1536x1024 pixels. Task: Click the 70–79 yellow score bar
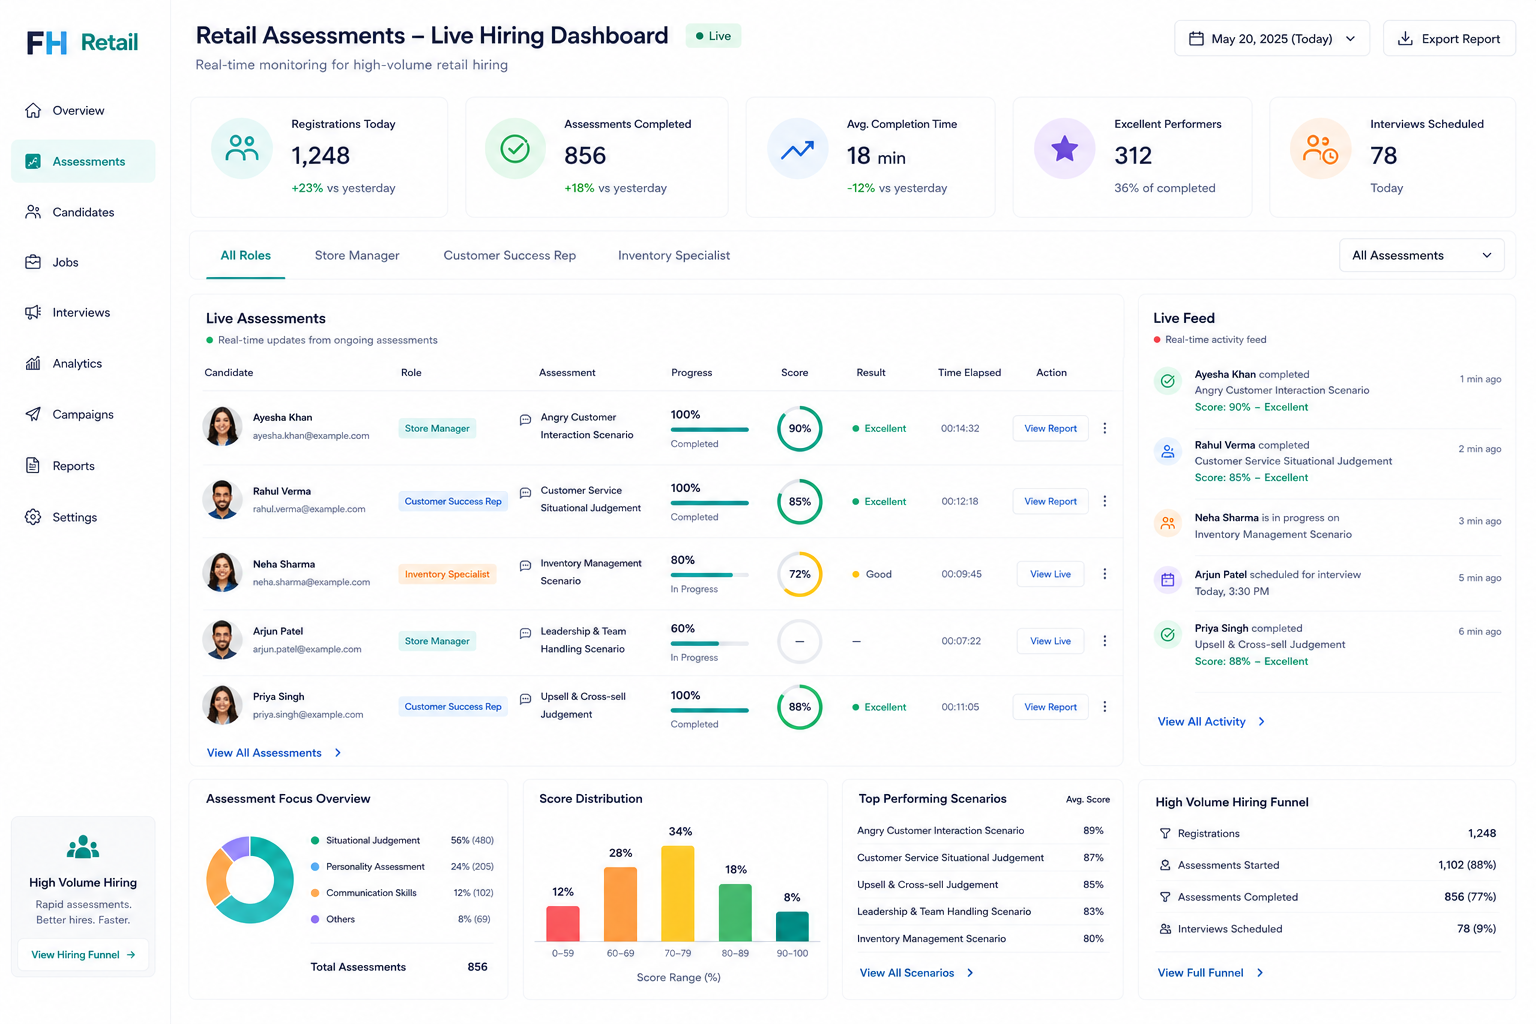click(678, 893)
